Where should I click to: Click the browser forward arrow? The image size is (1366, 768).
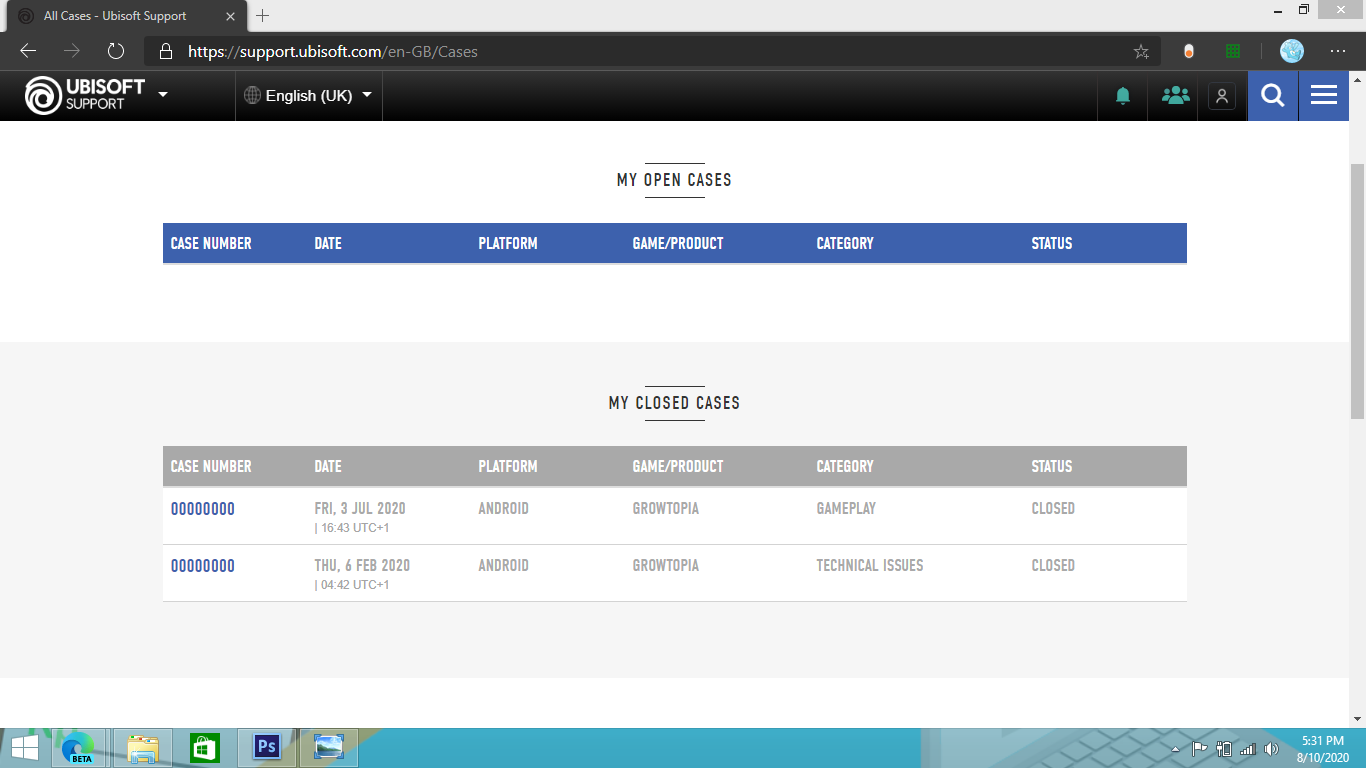[72, 51]
